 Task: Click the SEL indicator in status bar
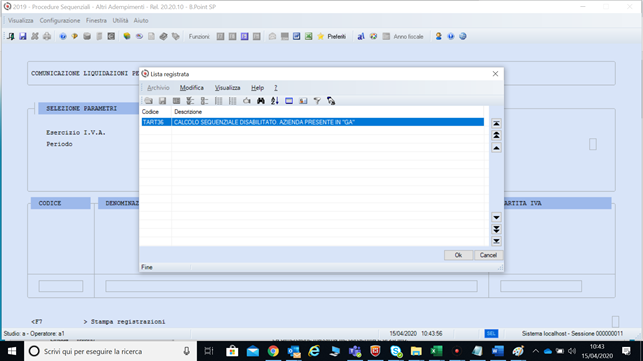point(491,334)
